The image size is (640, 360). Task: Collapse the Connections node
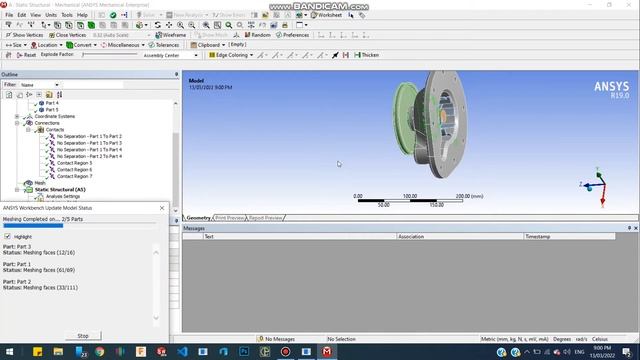17,123
